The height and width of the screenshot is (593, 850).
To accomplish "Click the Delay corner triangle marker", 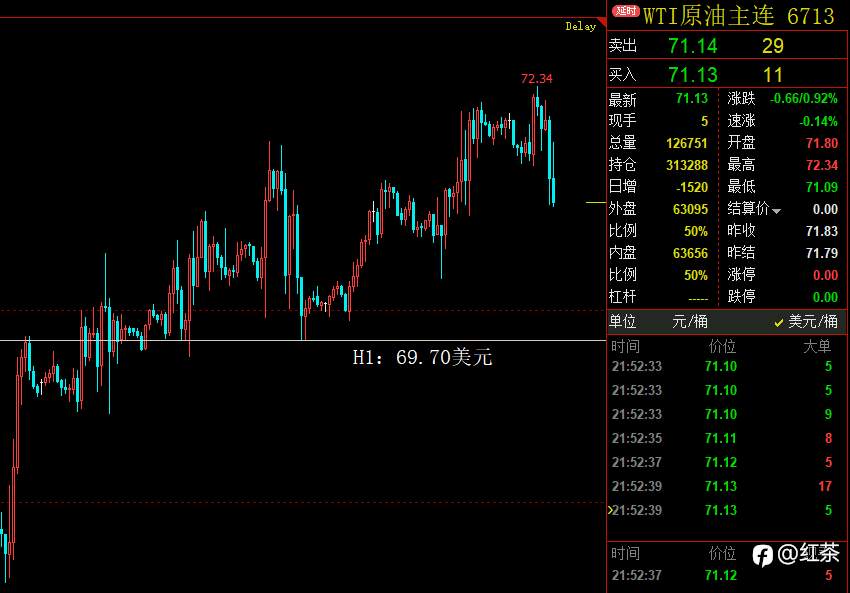I will pos(602,22).
